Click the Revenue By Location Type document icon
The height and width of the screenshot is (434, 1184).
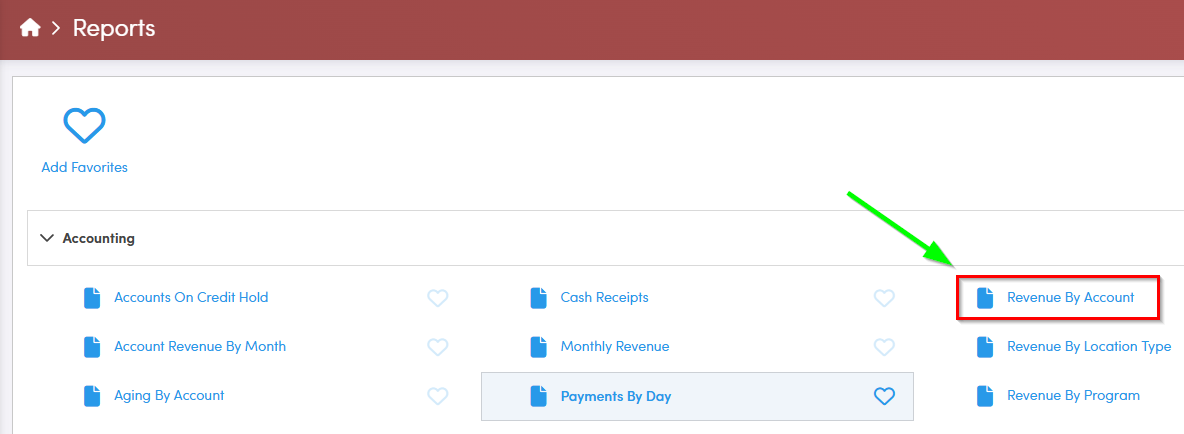click(985, 346)
